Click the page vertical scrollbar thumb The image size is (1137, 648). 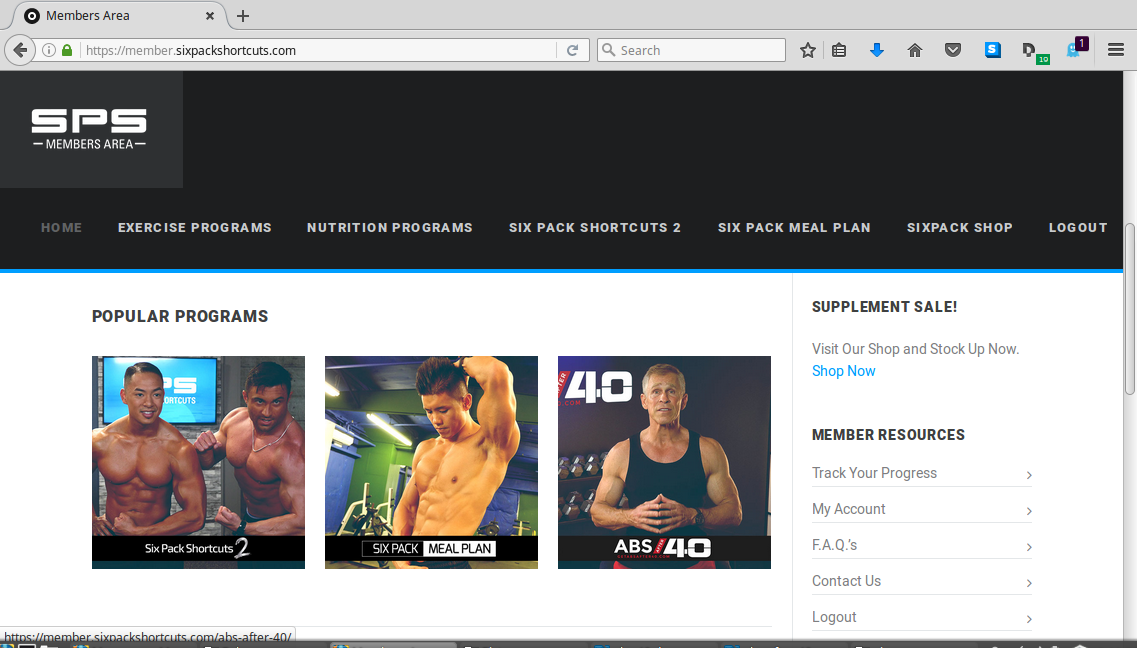coord(1130,310)
